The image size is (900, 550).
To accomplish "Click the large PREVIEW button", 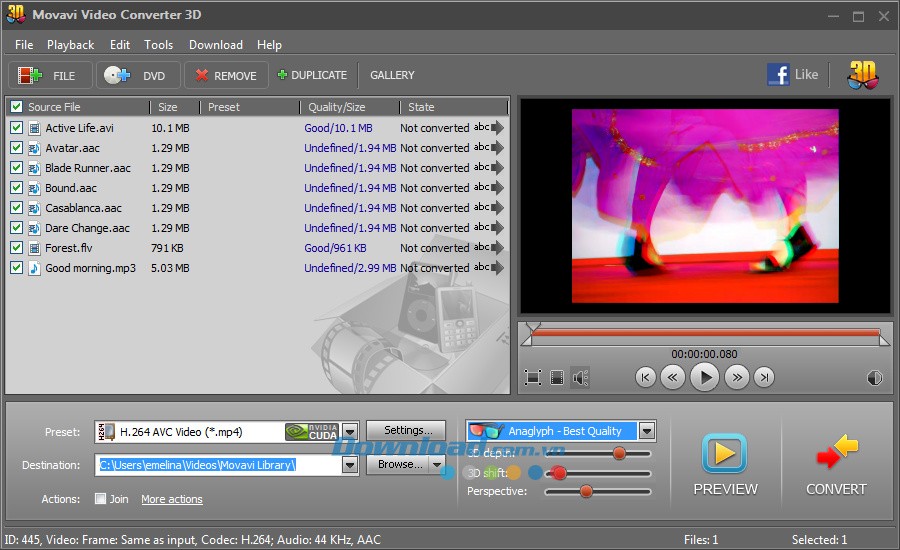I will click(x=725, y=464).
